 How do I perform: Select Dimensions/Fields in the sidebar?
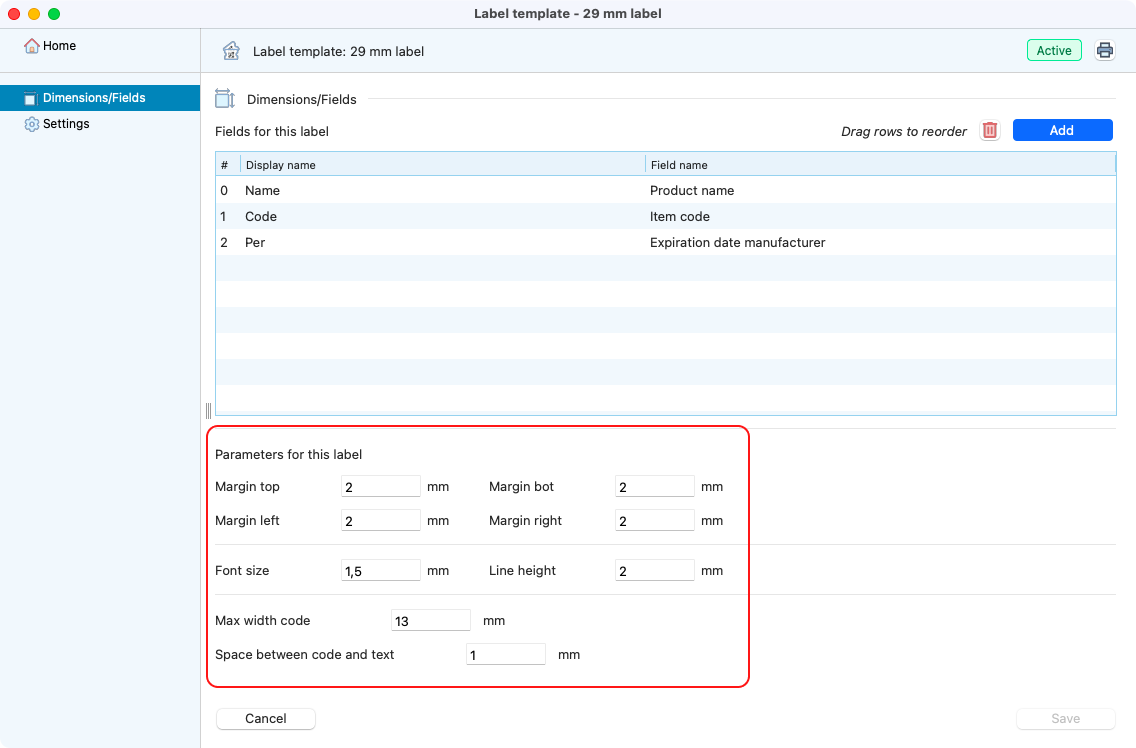100,98
